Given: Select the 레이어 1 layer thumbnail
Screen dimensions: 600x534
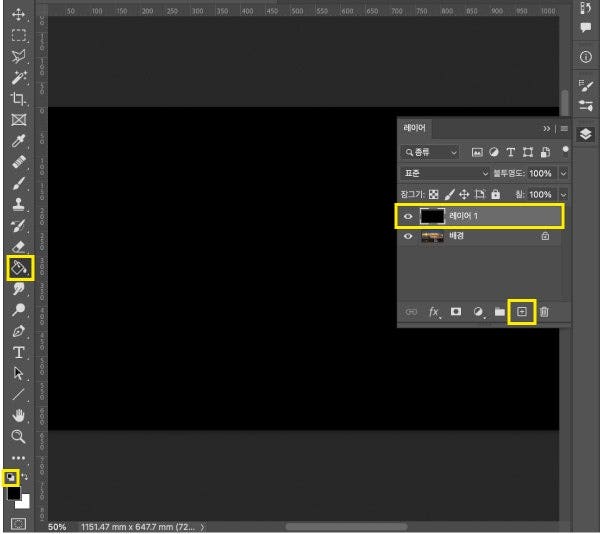Looking at the screenshot, I should (432, 217).
